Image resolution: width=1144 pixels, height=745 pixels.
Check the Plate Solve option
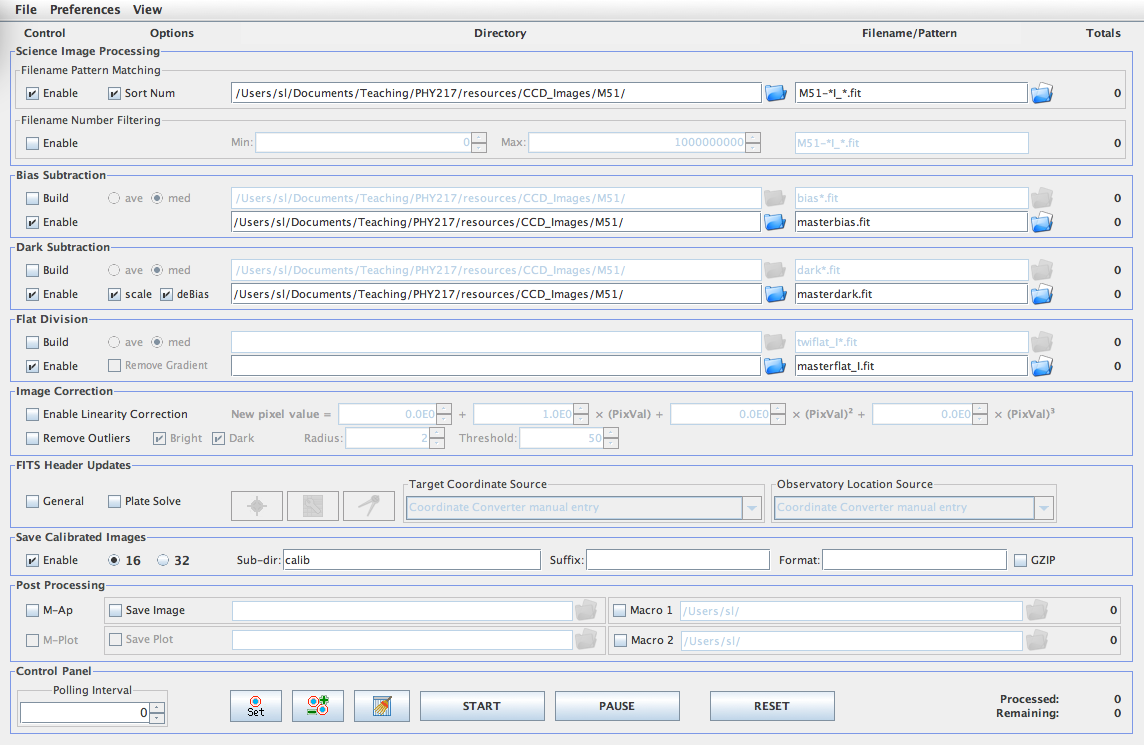click(114, 501)
